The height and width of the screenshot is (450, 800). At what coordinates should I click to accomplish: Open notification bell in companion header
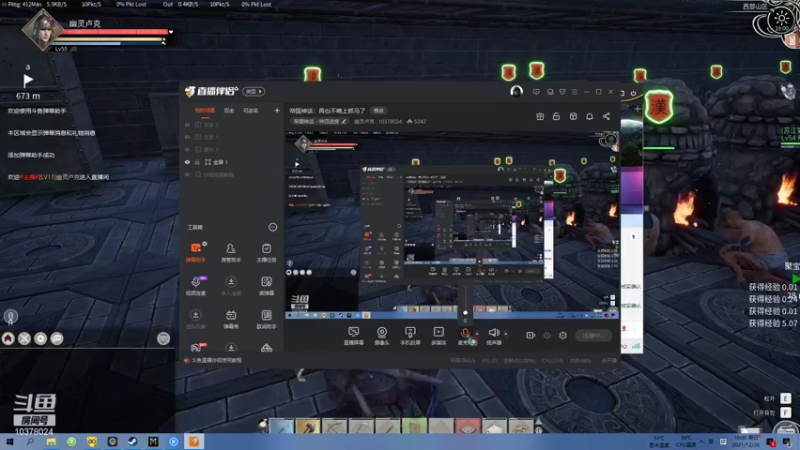(x=589, y=116)
